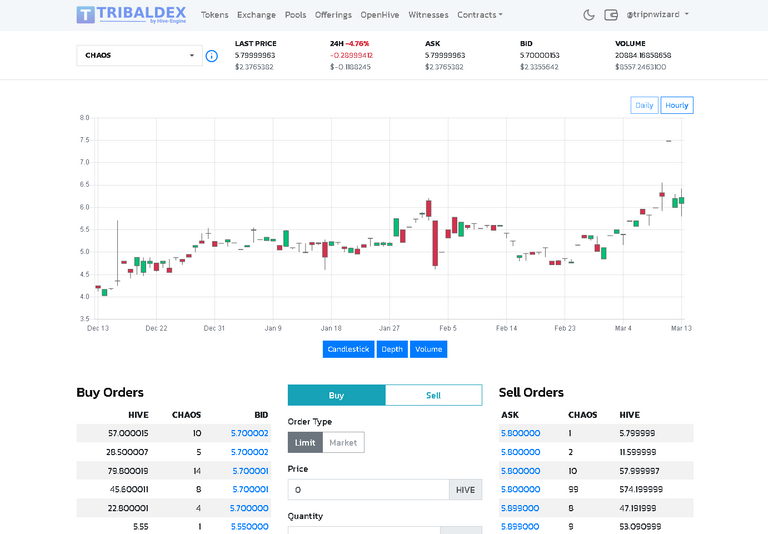Click the first 5.700002 bid in the 57.000015 row

point(250,434)
